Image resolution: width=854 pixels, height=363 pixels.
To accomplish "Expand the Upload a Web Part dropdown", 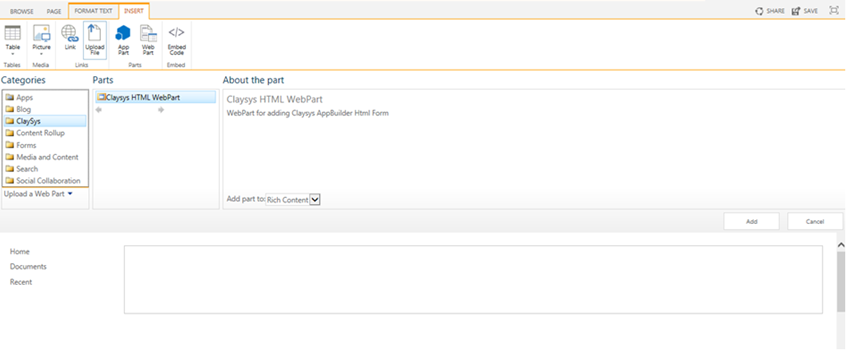I will point(38,194).
